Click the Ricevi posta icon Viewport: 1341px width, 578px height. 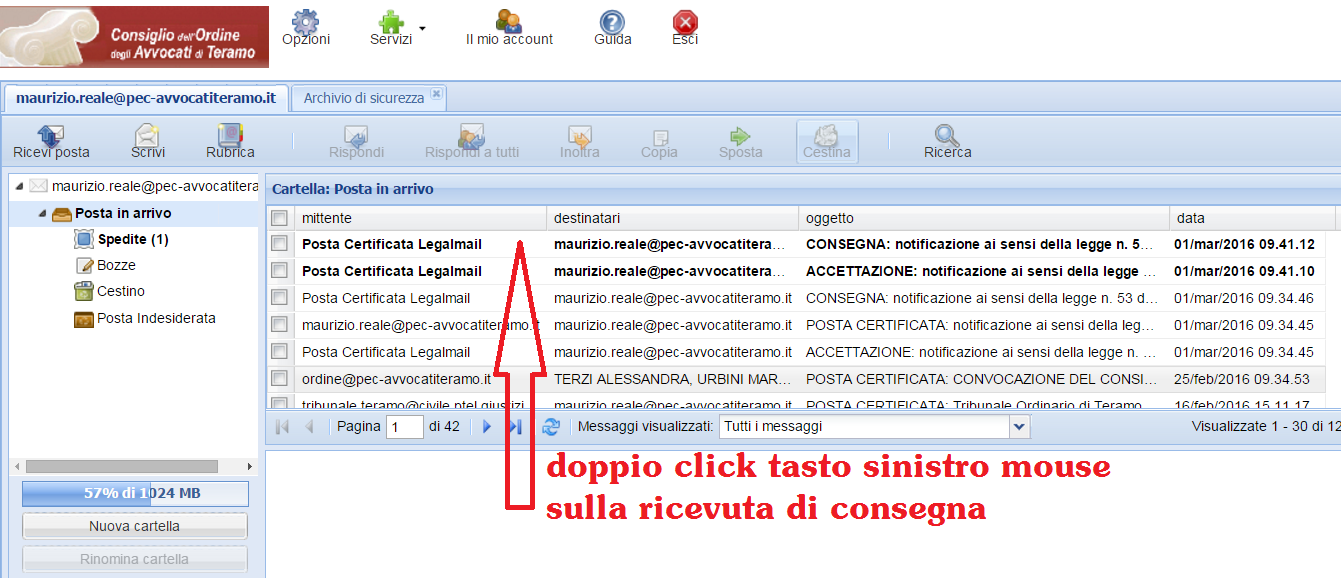[x=50, y=136]
